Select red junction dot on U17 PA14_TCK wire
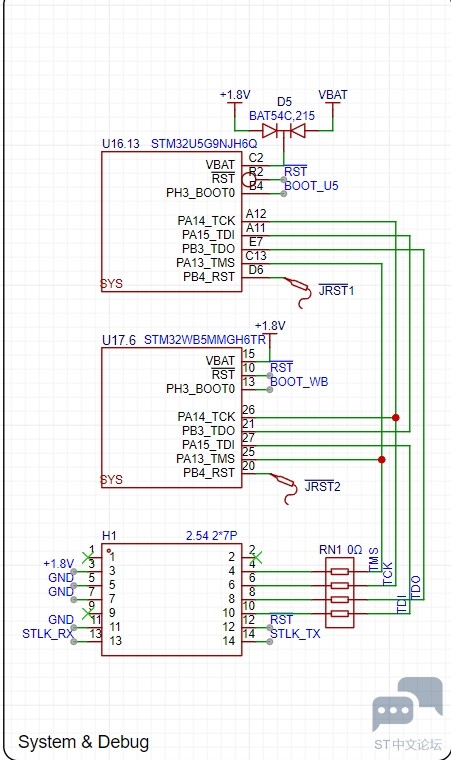Viewport: 451px width, 760px height. pyautogui.click(x=396, y=417)
